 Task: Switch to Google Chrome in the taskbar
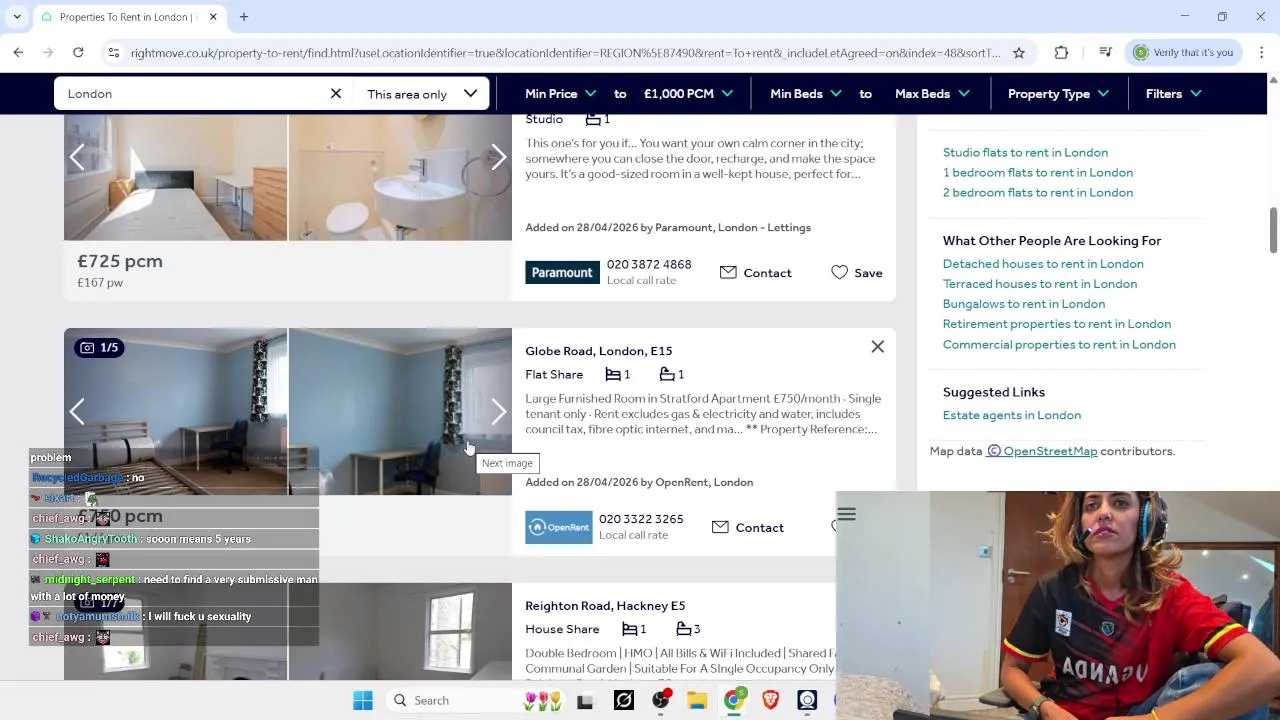[734, 701]
